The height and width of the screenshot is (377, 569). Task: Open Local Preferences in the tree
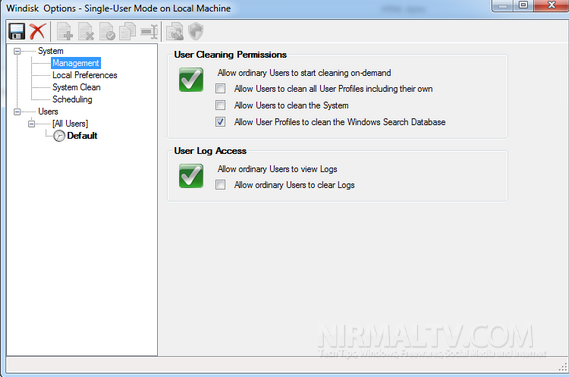(x=85, y=75)
